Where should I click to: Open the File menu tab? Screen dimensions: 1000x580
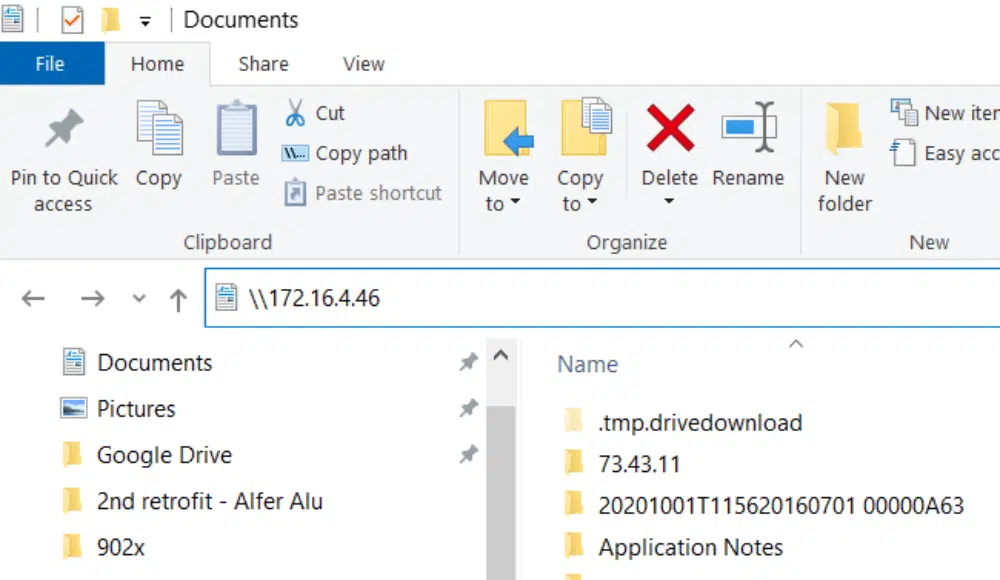[x=50, y=64]
